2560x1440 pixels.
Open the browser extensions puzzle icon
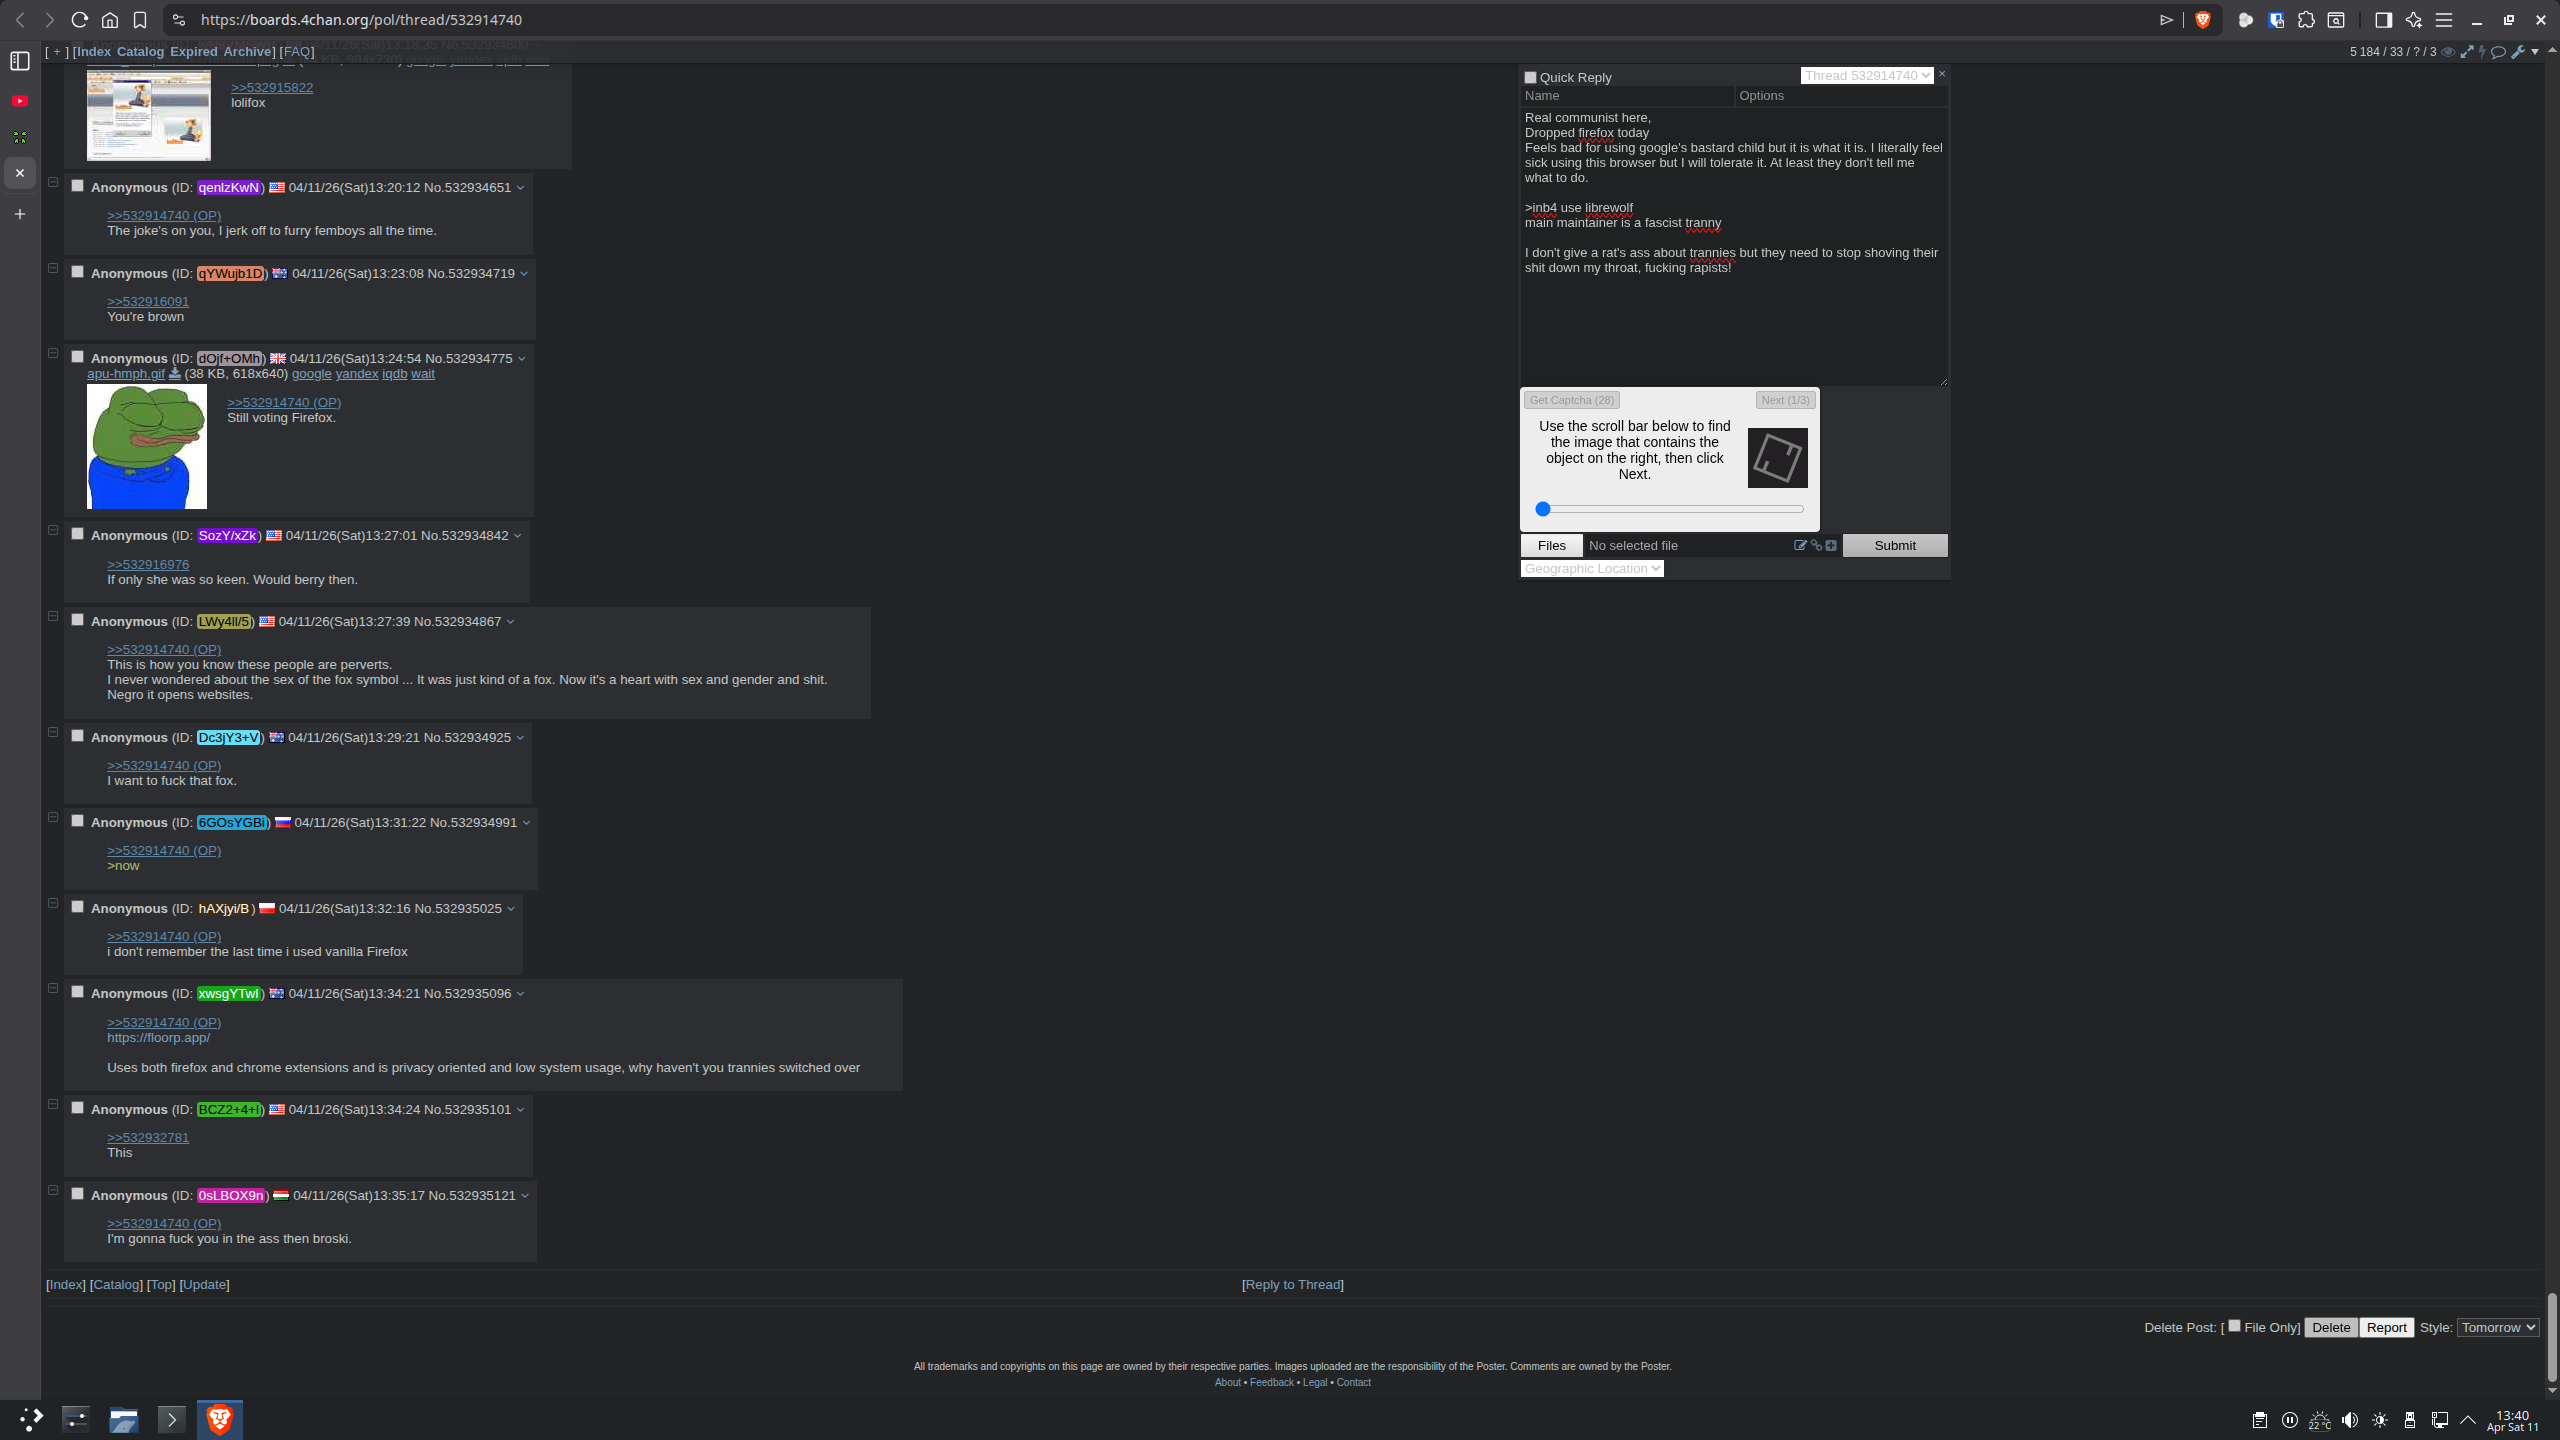2307,20
